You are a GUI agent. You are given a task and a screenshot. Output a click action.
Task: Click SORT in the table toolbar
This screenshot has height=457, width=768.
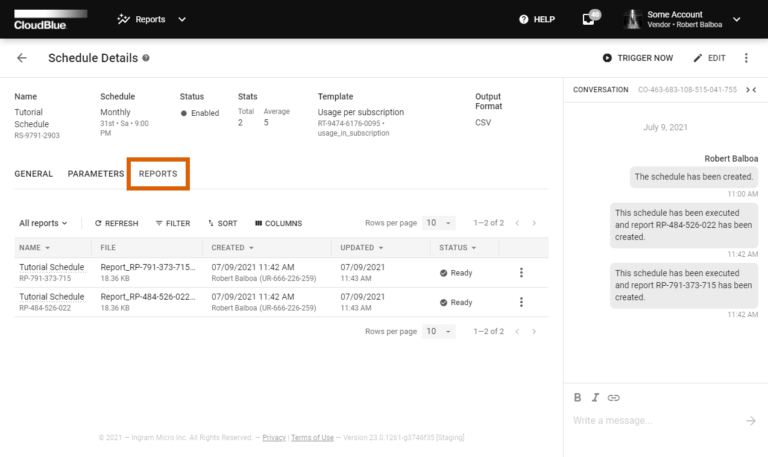pyautogui.click(x=222, y=223)
